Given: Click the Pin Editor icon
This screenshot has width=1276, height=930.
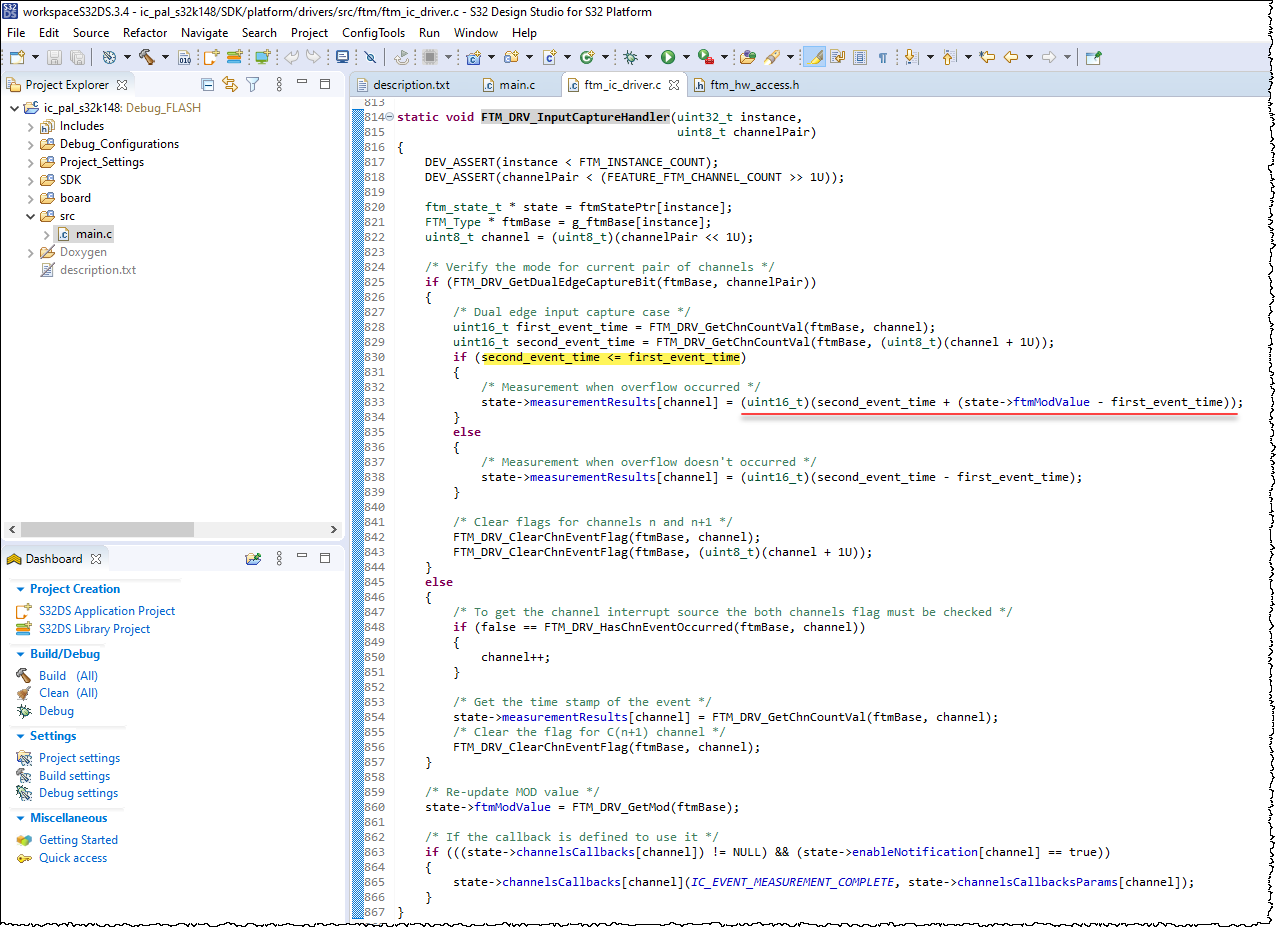Looking at the screenshot, I should click(x=1094, y=57).
